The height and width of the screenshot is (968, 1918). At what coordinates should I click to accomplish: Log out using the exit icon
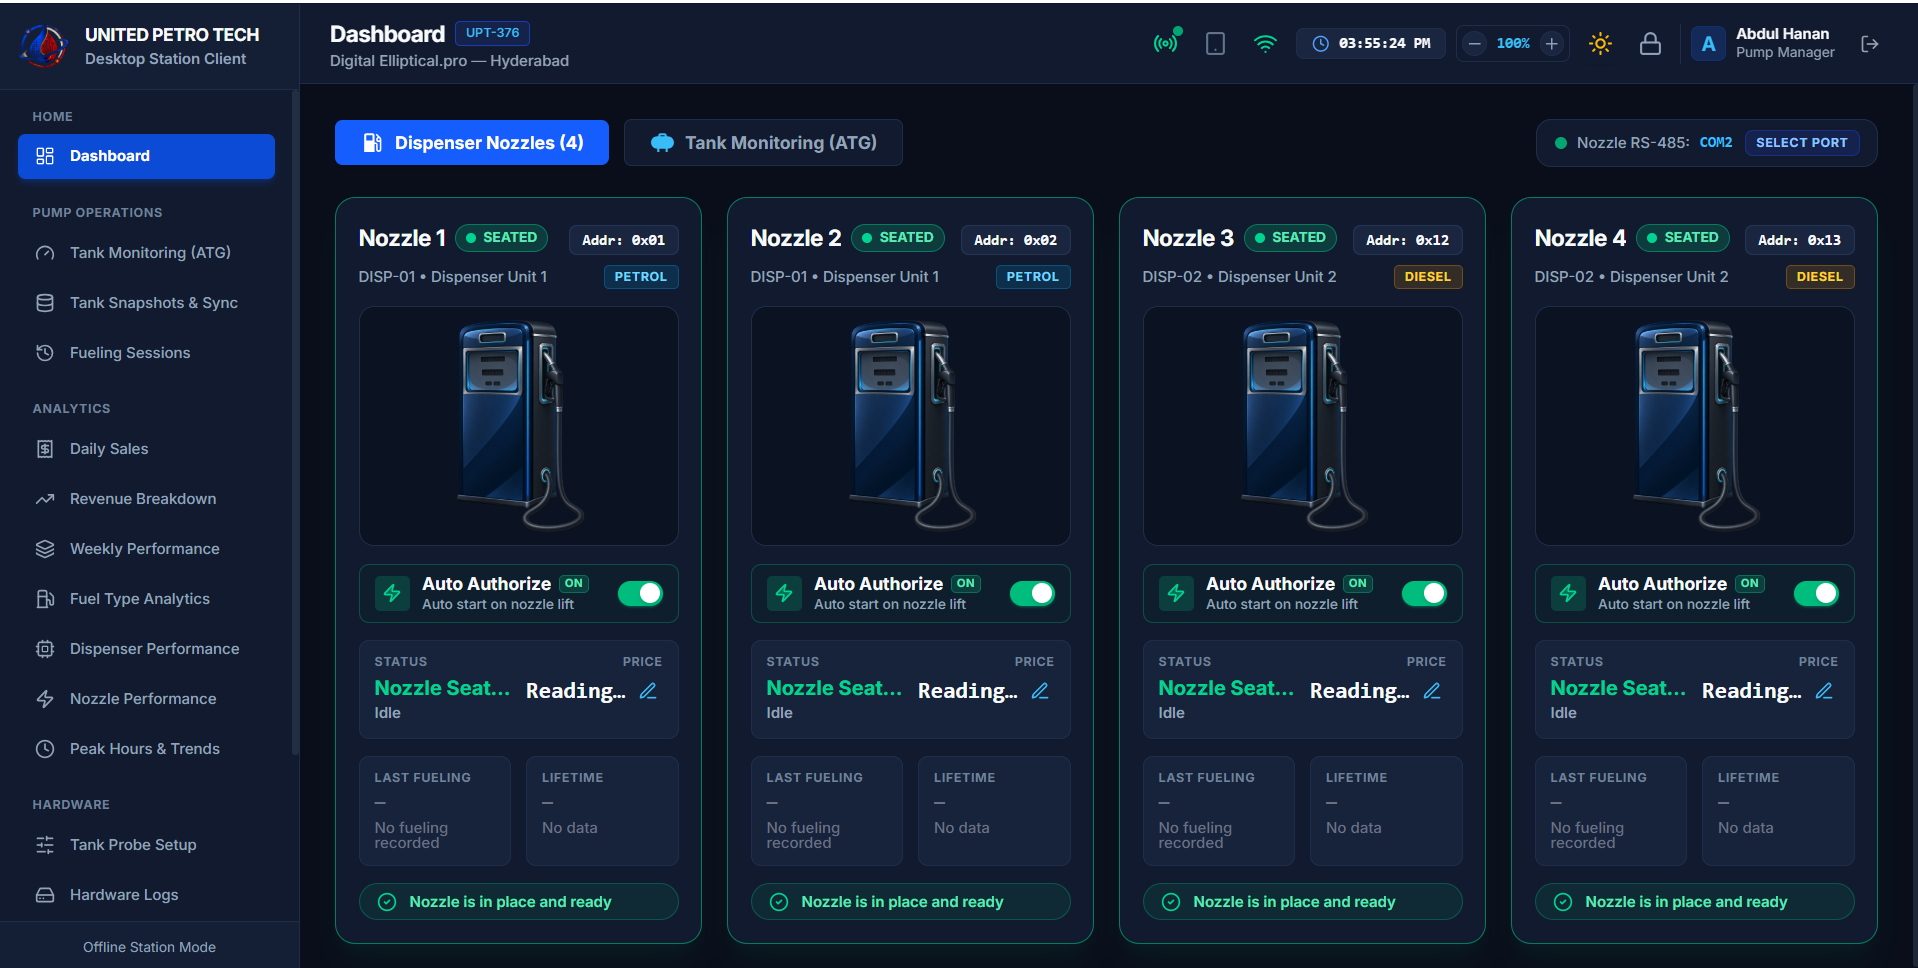[1869, 44]
